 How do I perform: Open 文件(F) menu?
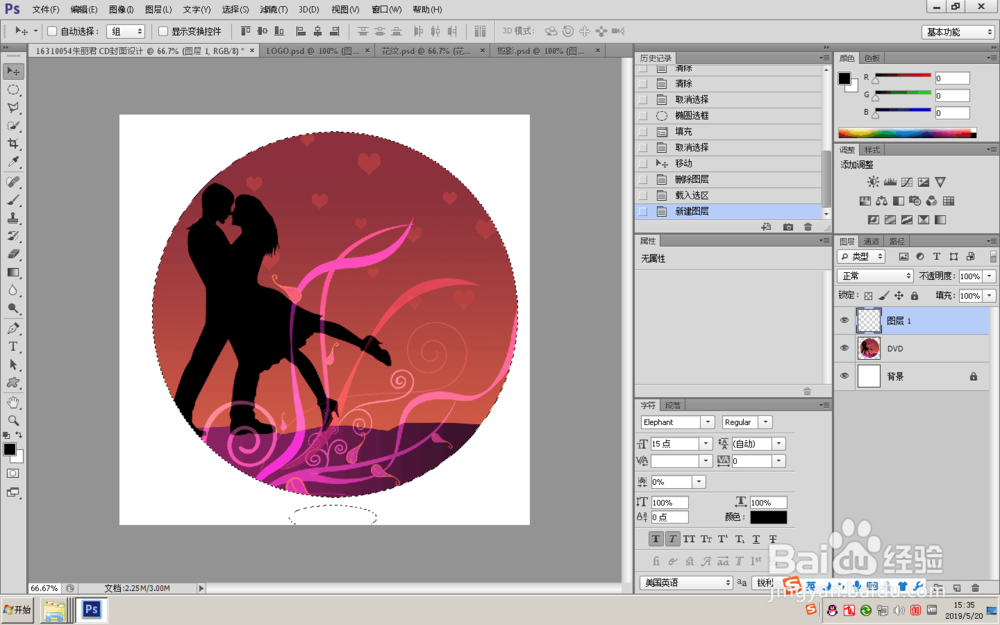pos(45,10)
